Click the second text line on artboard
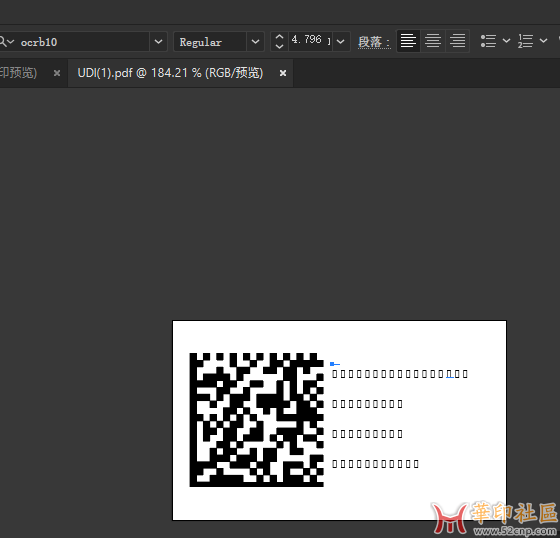This screenshot has height=538, width=560. 368,404
